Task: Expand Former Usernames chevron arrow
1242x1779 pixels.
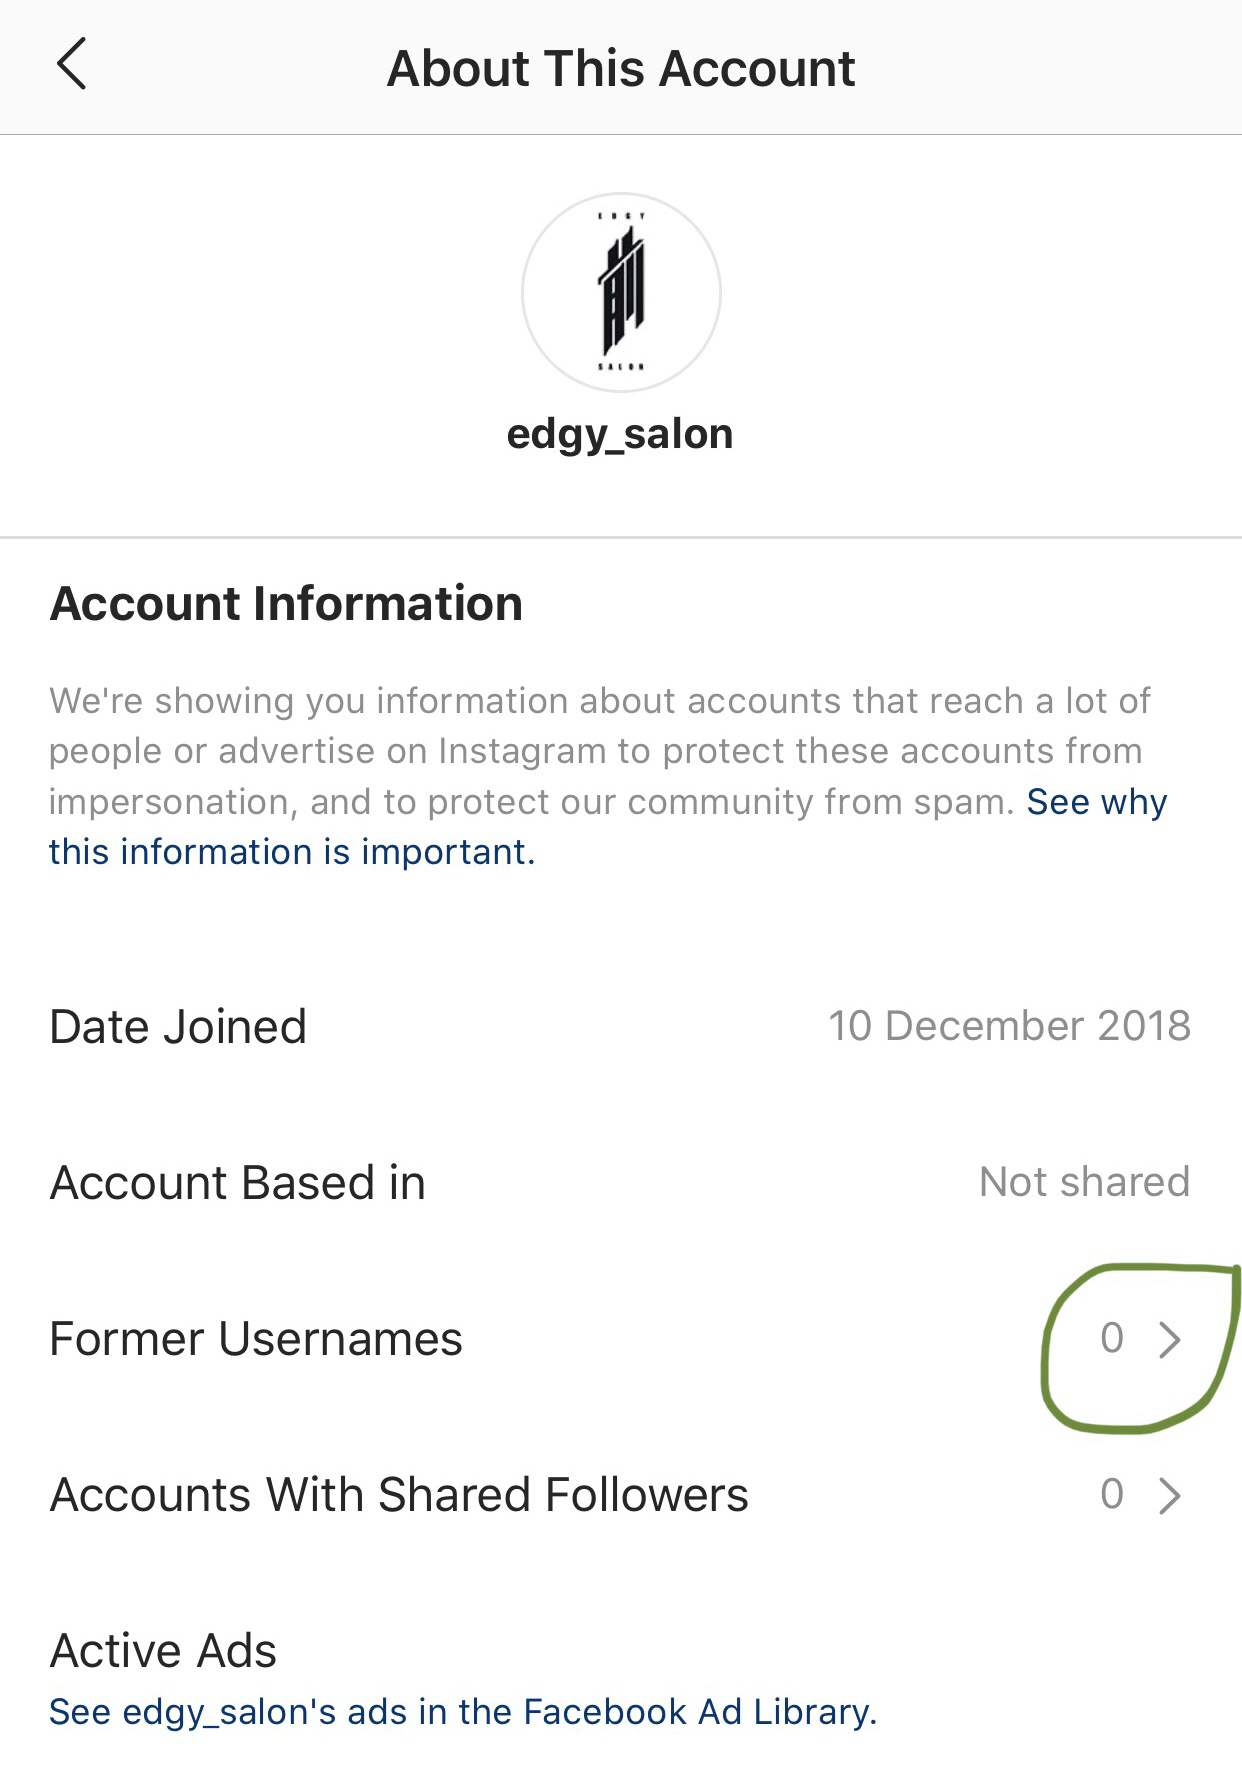Action: pos(1169,1339)
